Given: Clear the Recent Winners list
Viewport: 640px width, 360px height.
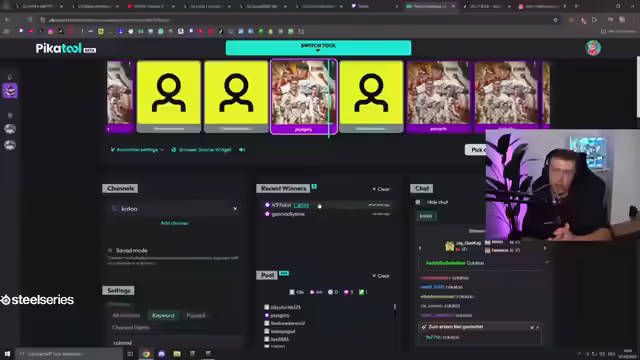Looking at the screenshot, I should pyautogui.click(x=381, y=189).
